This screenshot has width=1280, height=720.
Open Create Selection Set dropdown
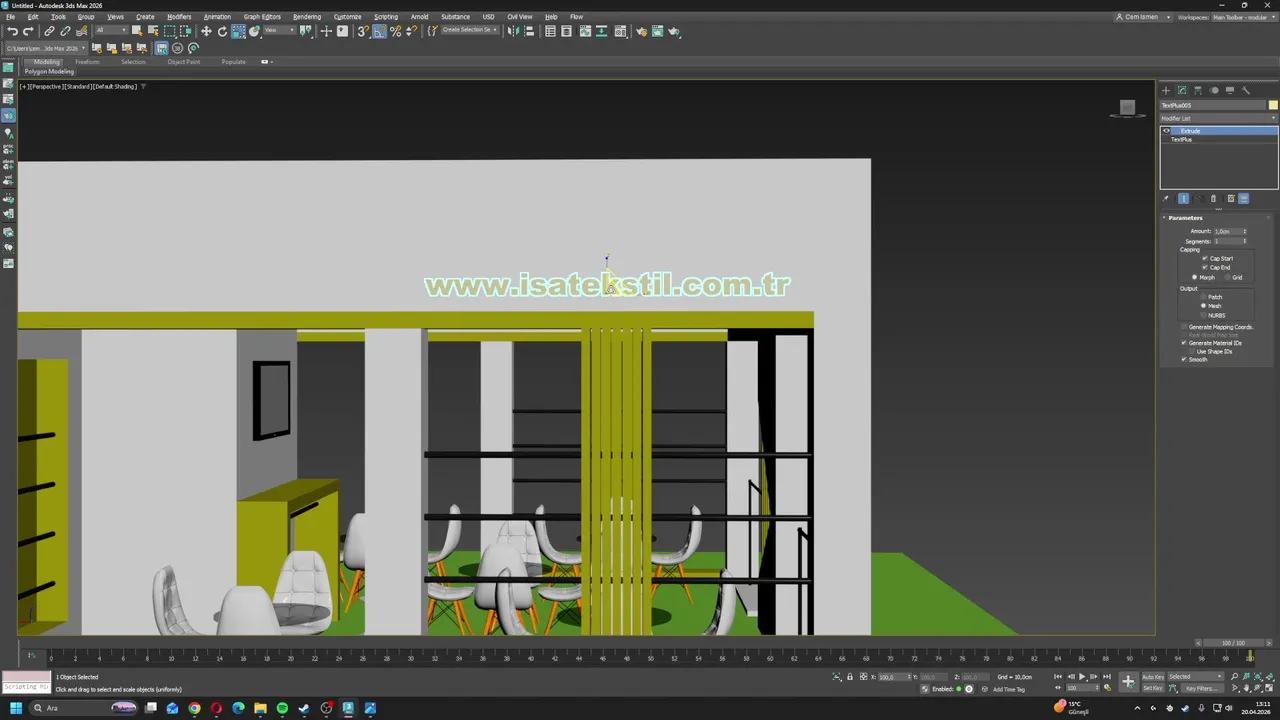point(470,31)
